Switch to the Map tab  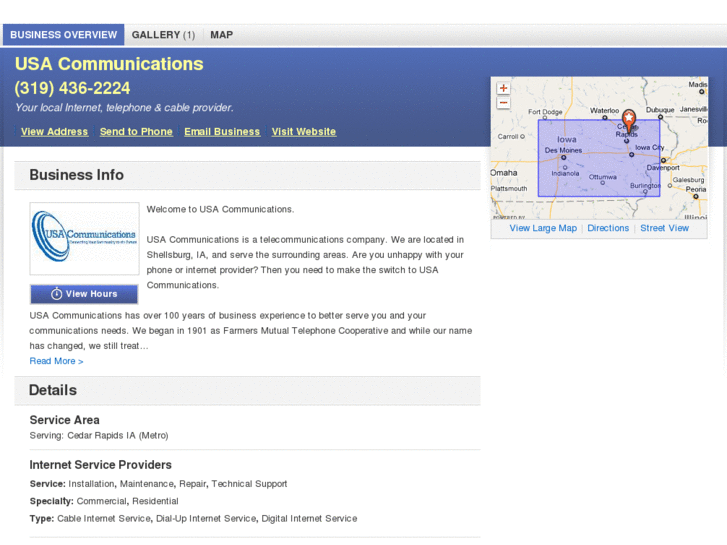222,35
